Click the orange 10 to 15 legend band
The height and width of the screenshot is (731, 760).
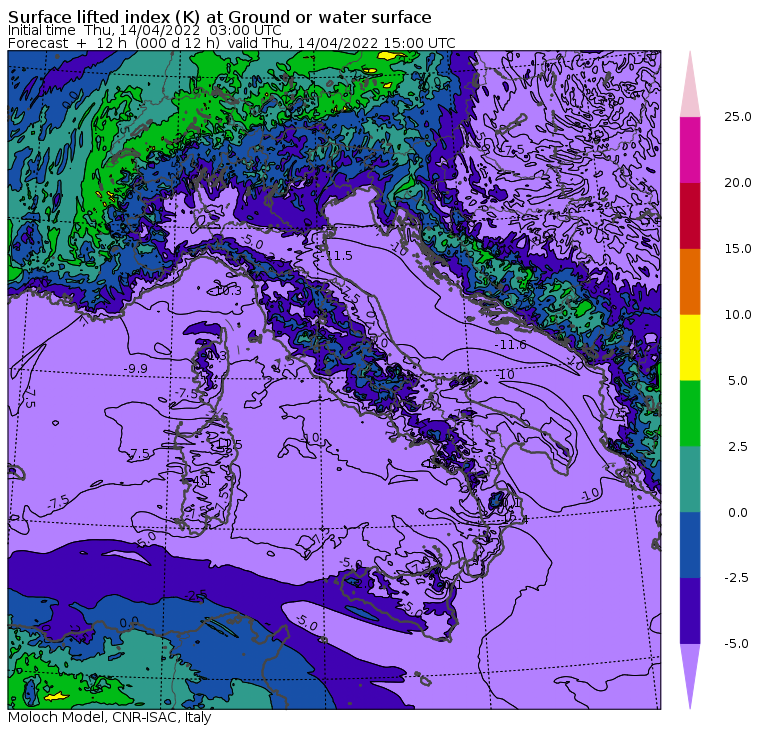[x=690, y=282]
